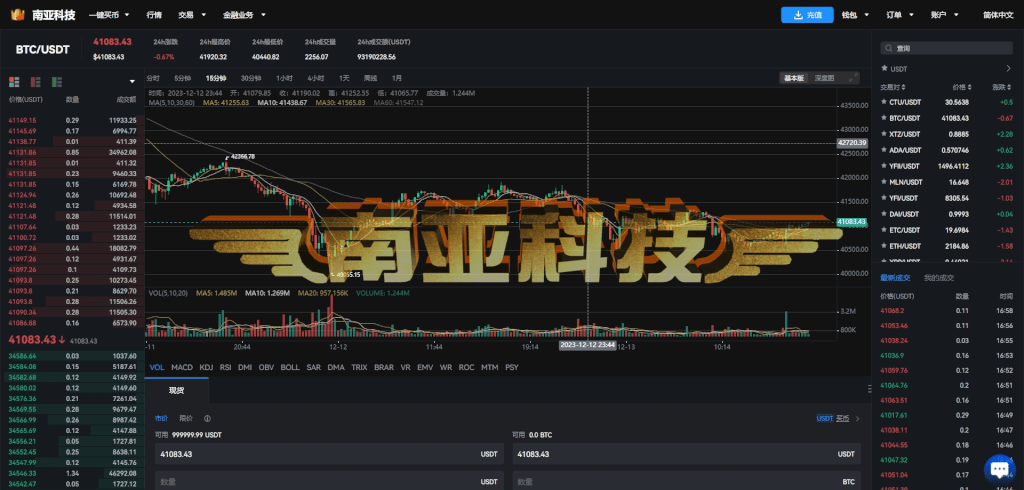This screenshot has width=1024, height=490.
Task: Switch to 我的成交 tab
Action: tap(939, 278)
